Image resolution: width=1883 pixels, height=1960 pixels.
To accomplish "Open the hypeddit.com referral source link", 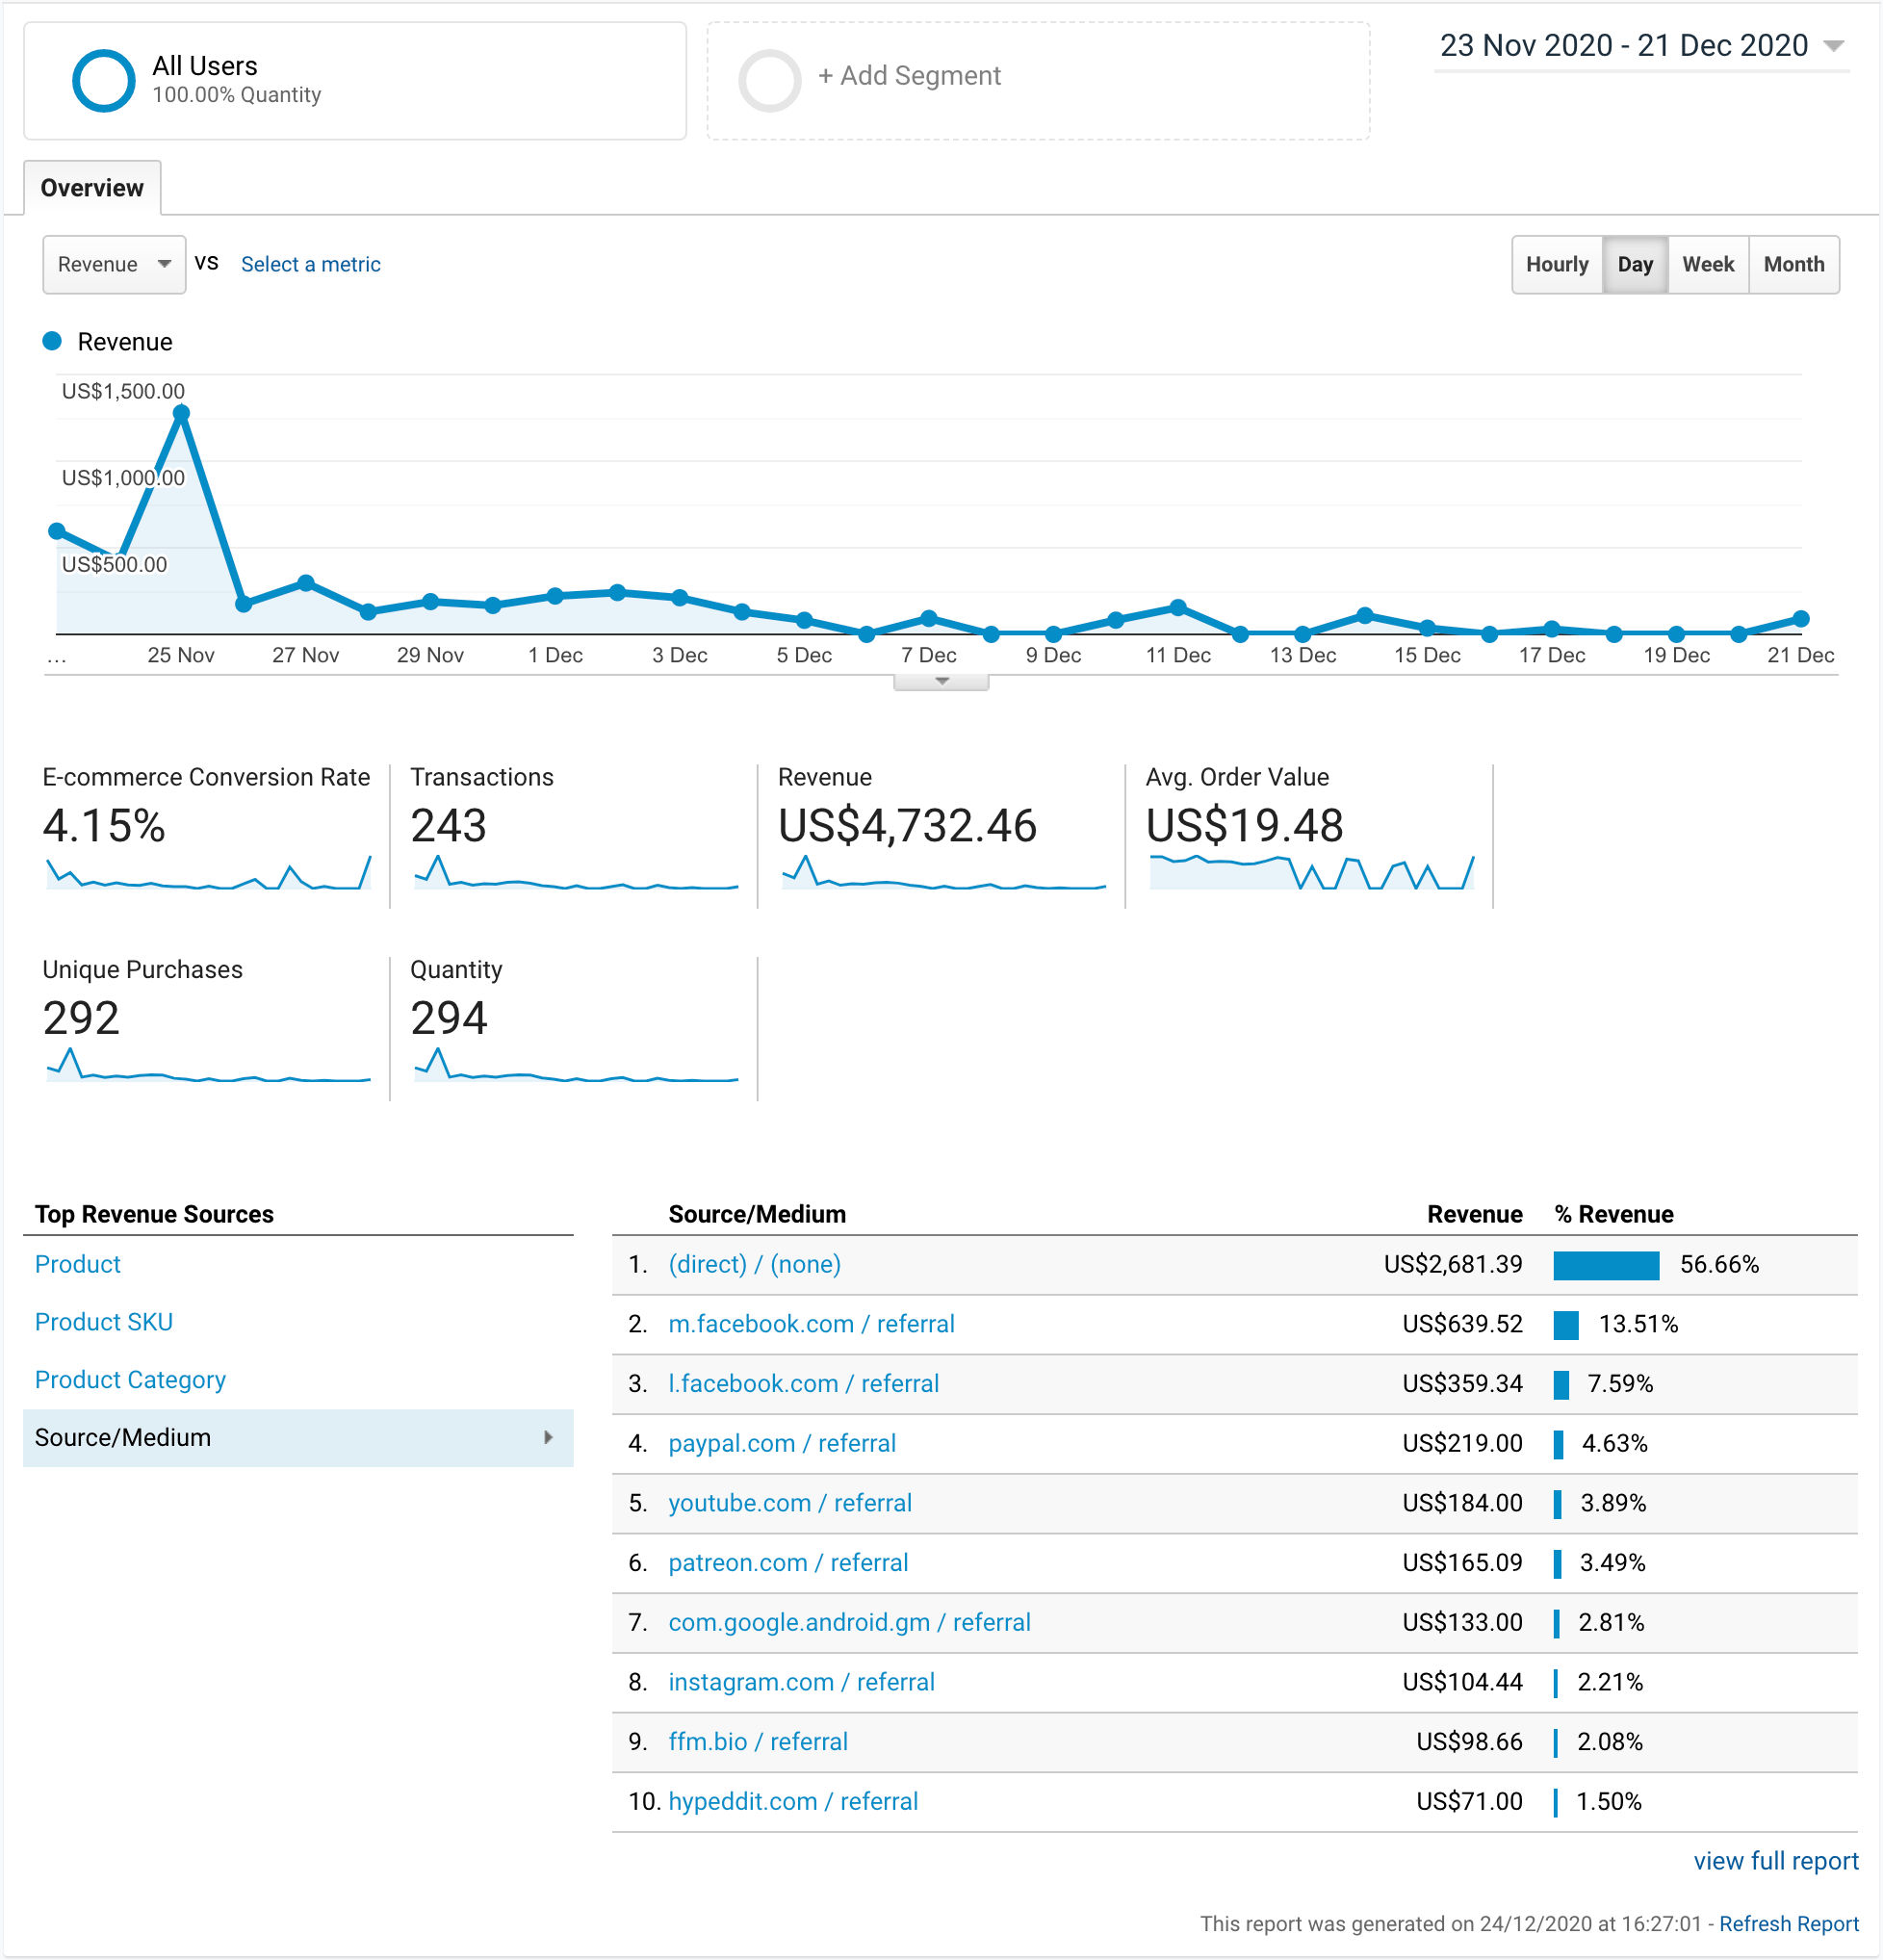I will tap(793, 1801).
